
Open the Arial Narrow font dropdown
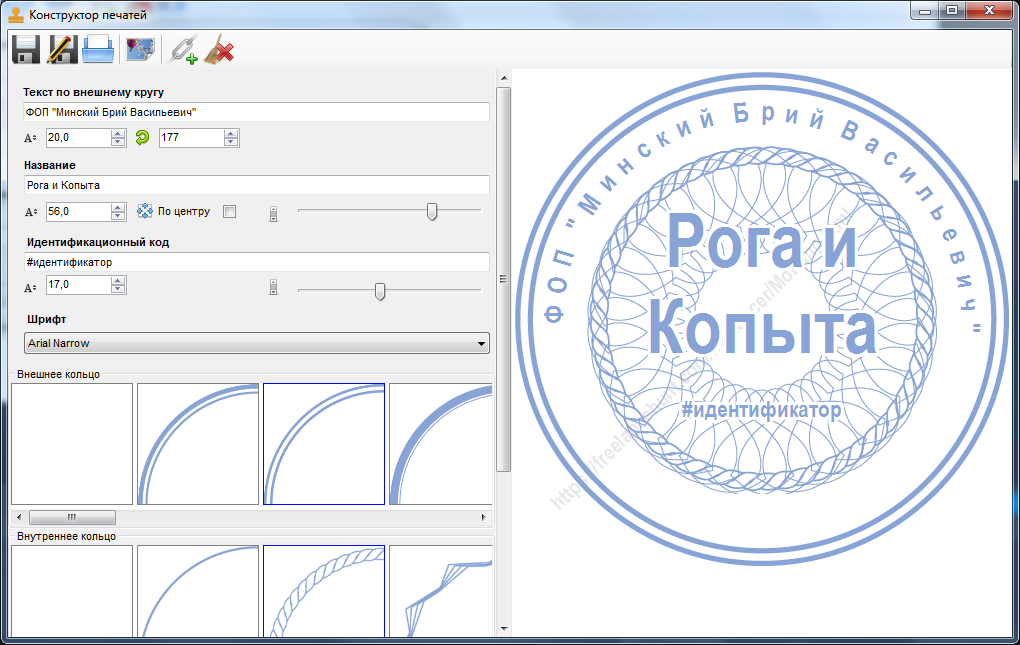tap(483, 343)
